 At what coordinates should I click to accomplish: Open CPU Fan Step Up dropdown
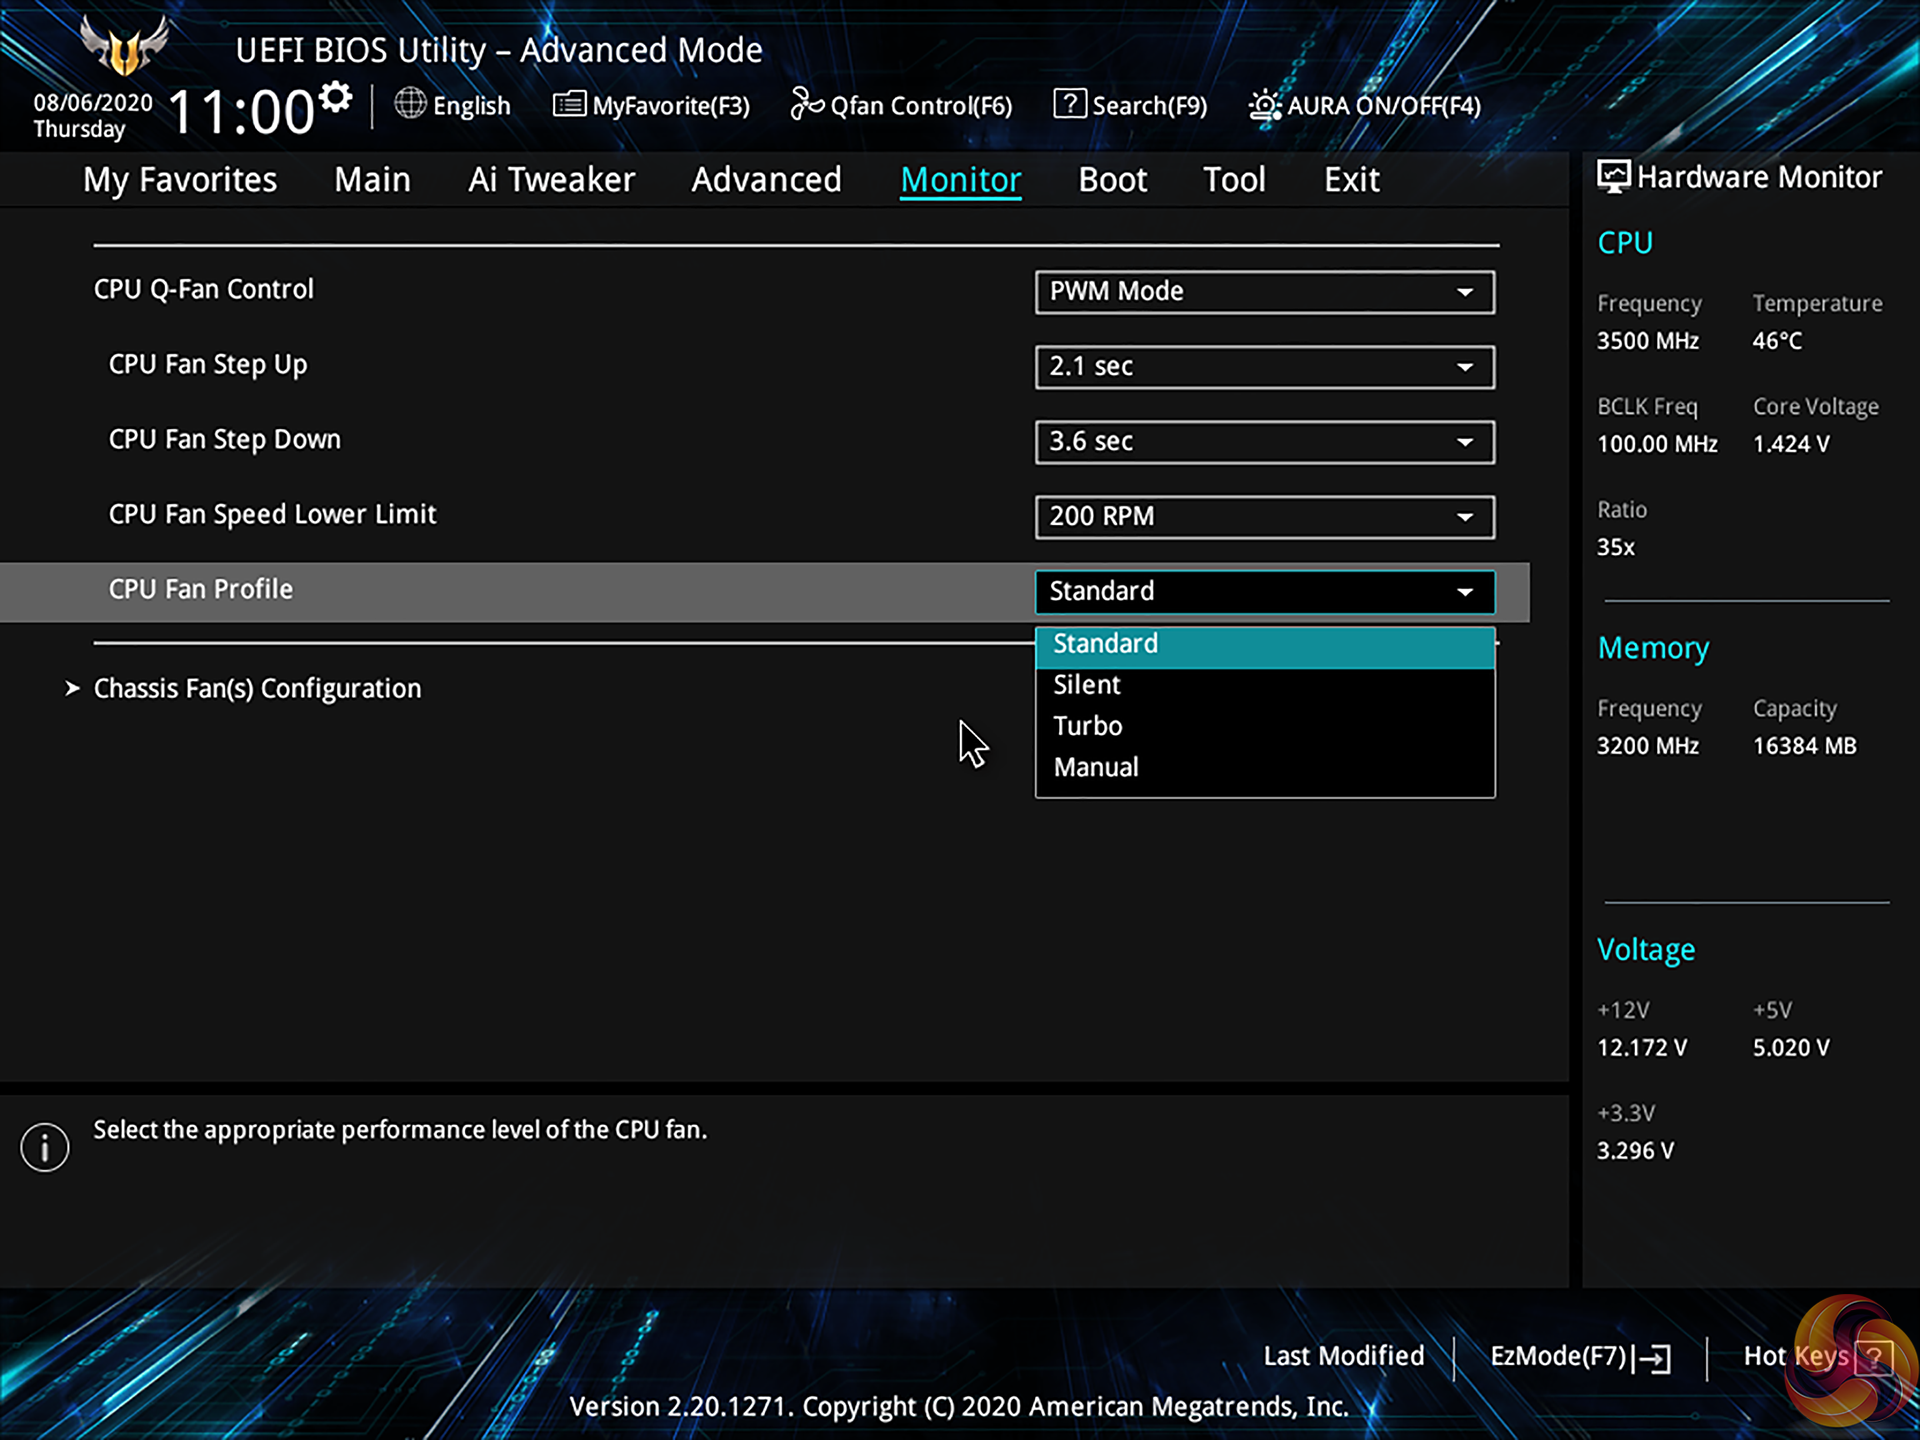pyautogui.click(x=1264, y=367)
